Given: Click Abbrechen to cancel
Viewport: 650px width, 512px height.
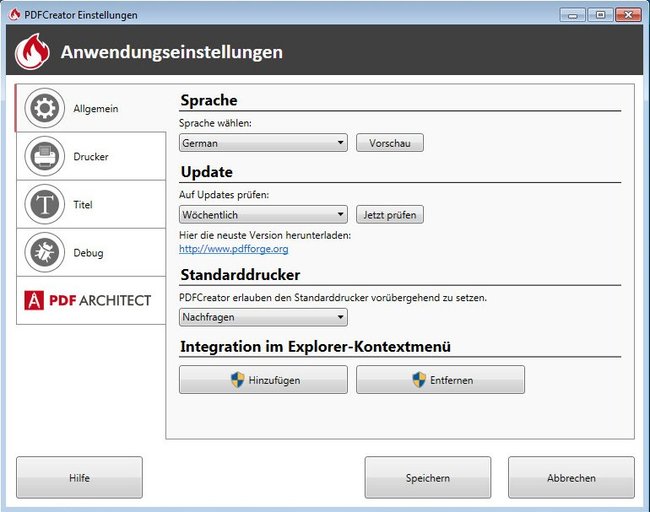Looking at the screenshot, I should [x=571, y=478].
